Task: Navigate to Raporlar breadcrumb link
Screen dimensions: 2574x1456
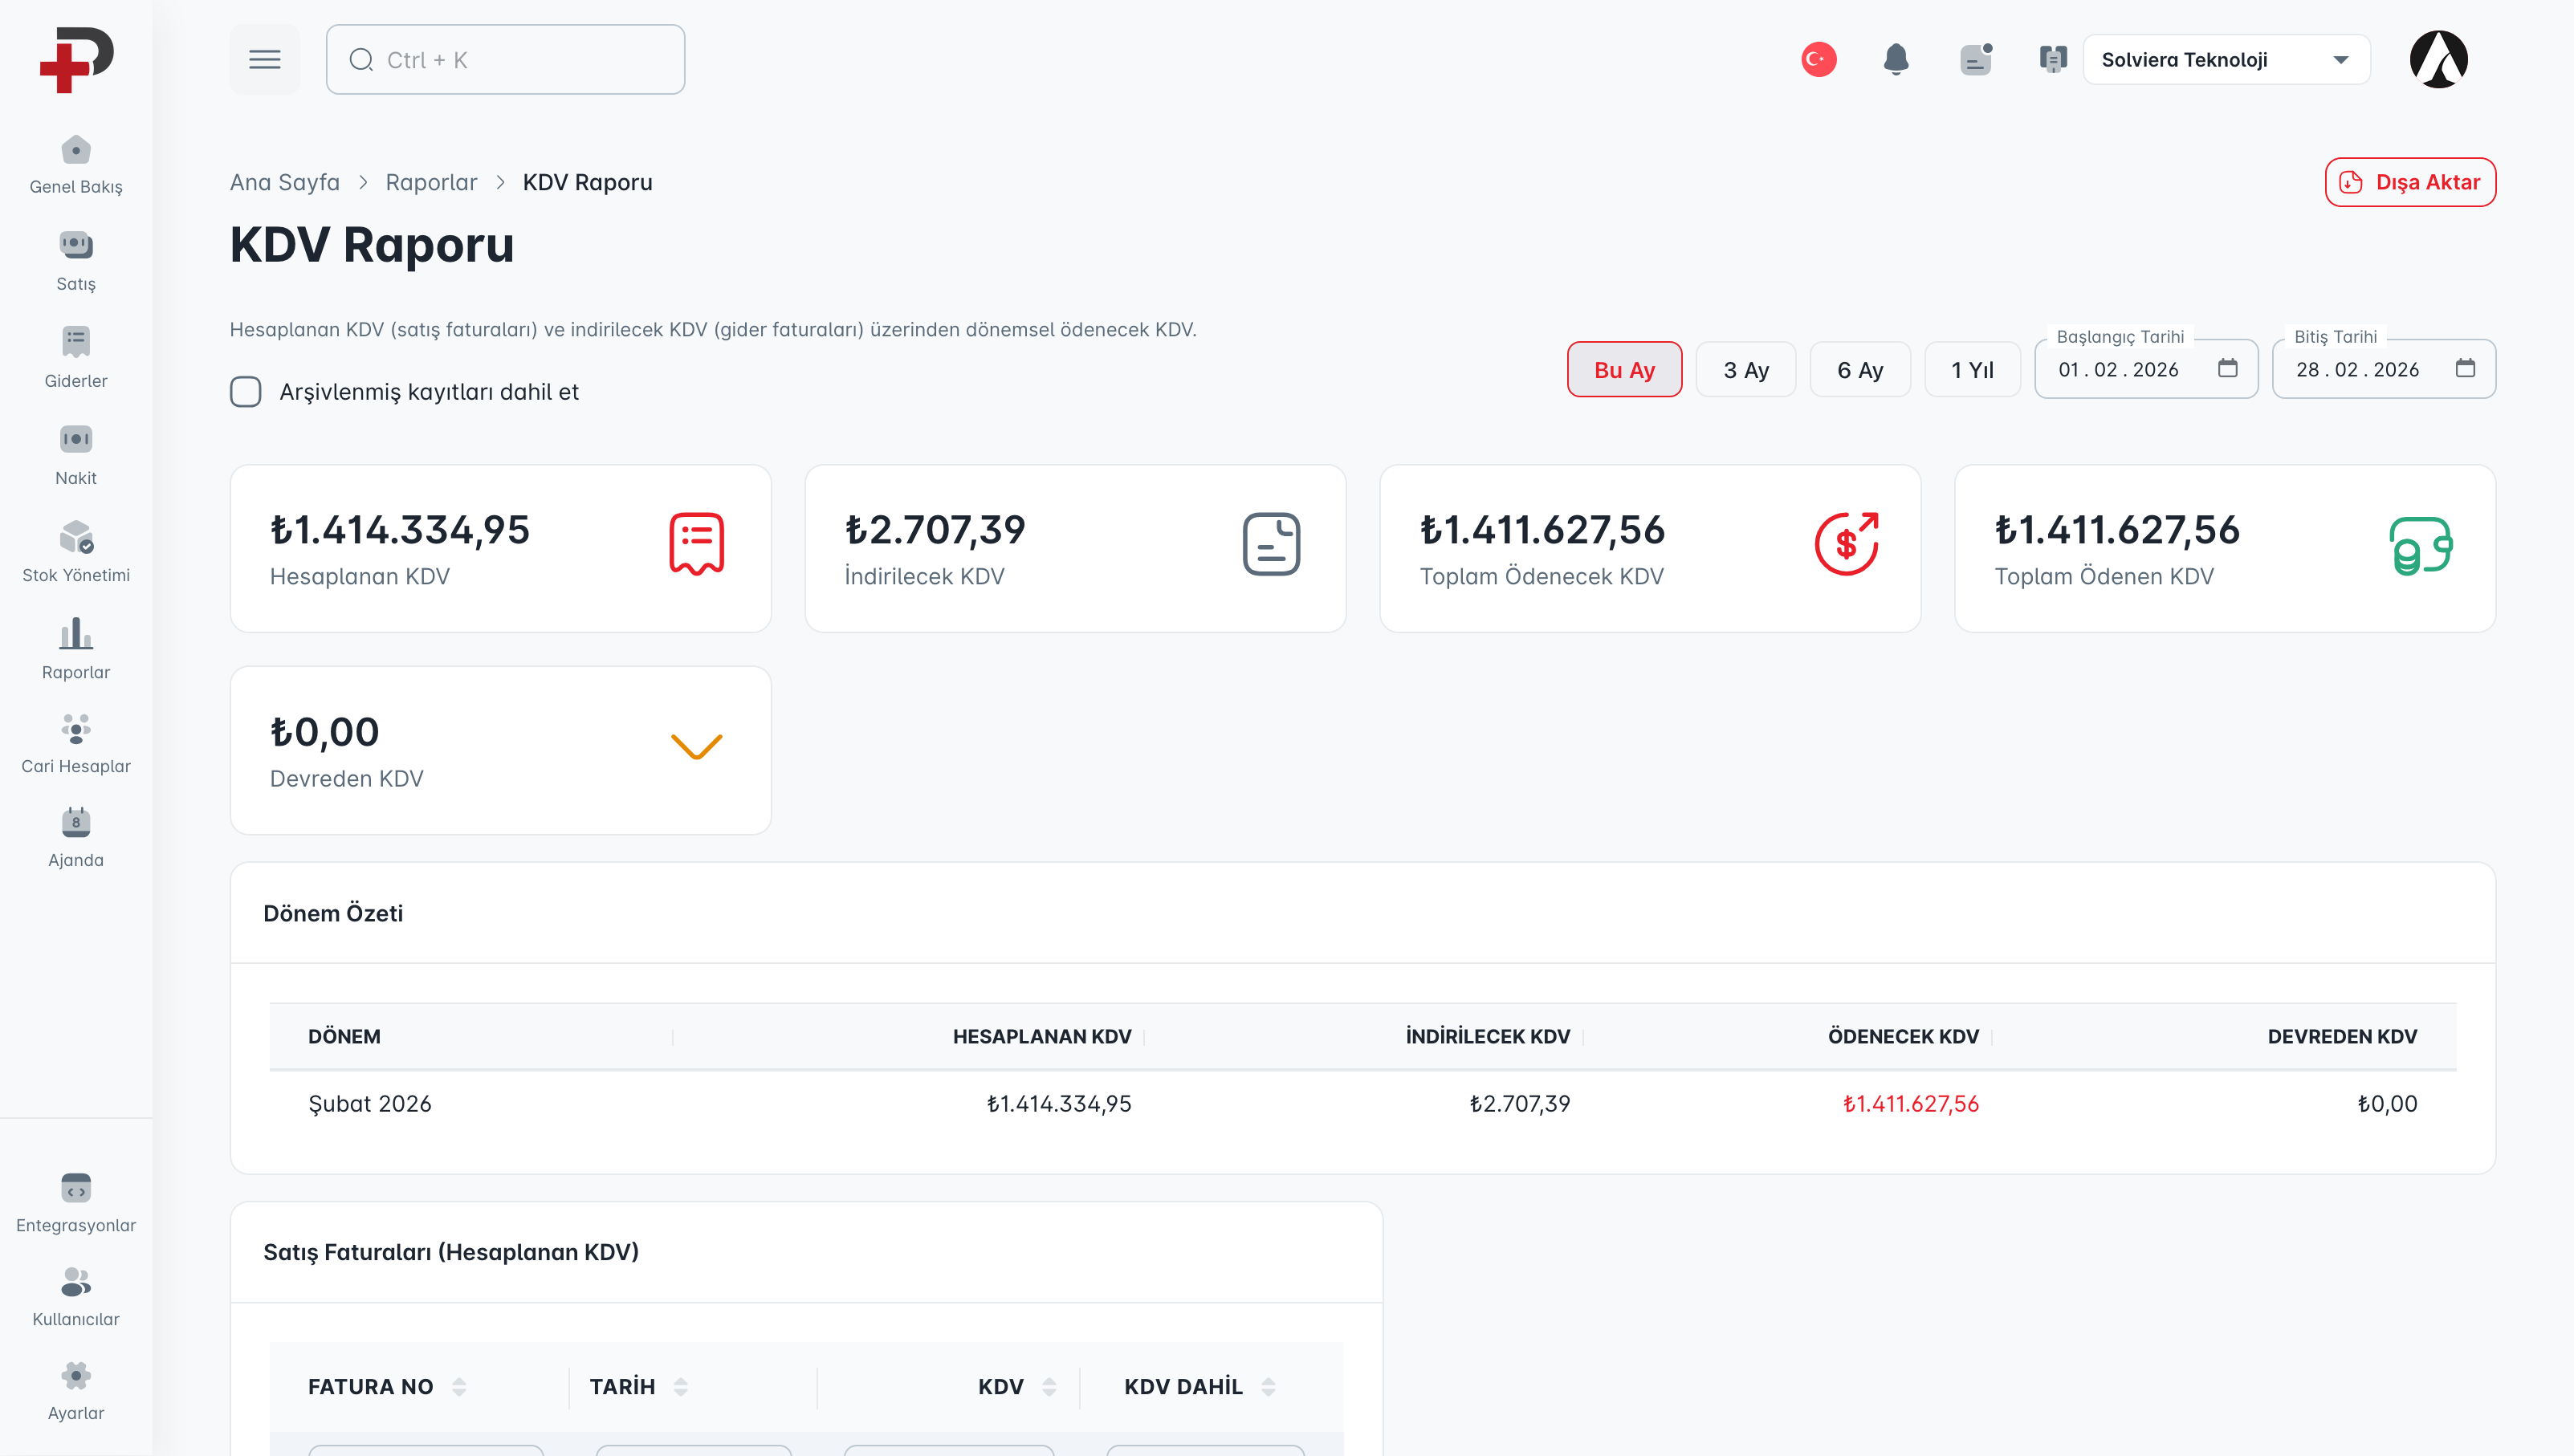Action: [x=431, y=182]
